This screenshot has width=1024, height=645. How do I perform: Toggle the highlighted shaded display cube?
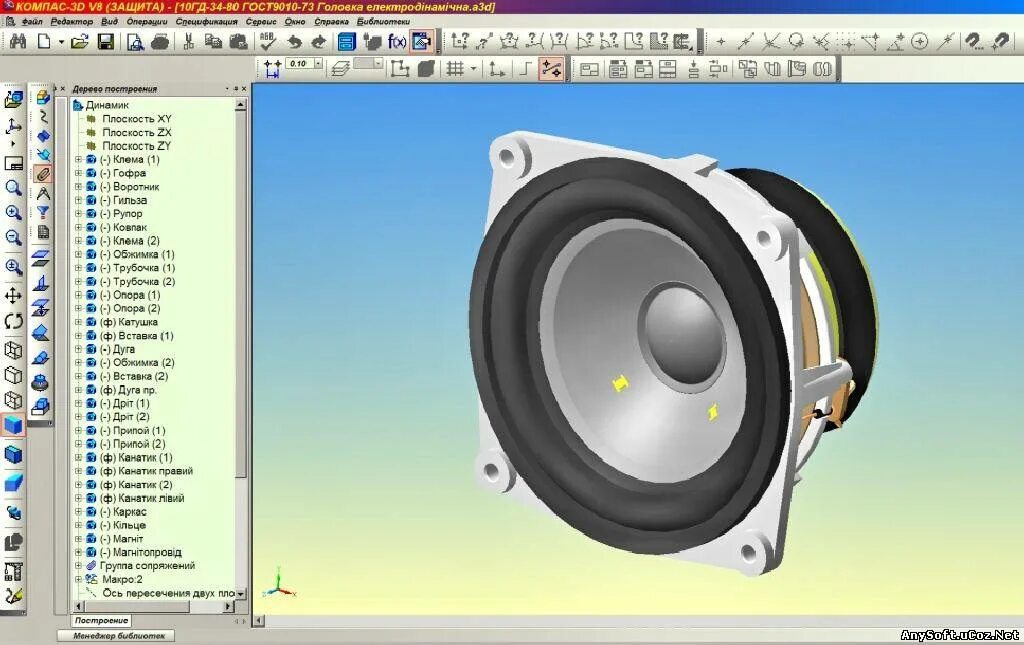click(13, 425)
